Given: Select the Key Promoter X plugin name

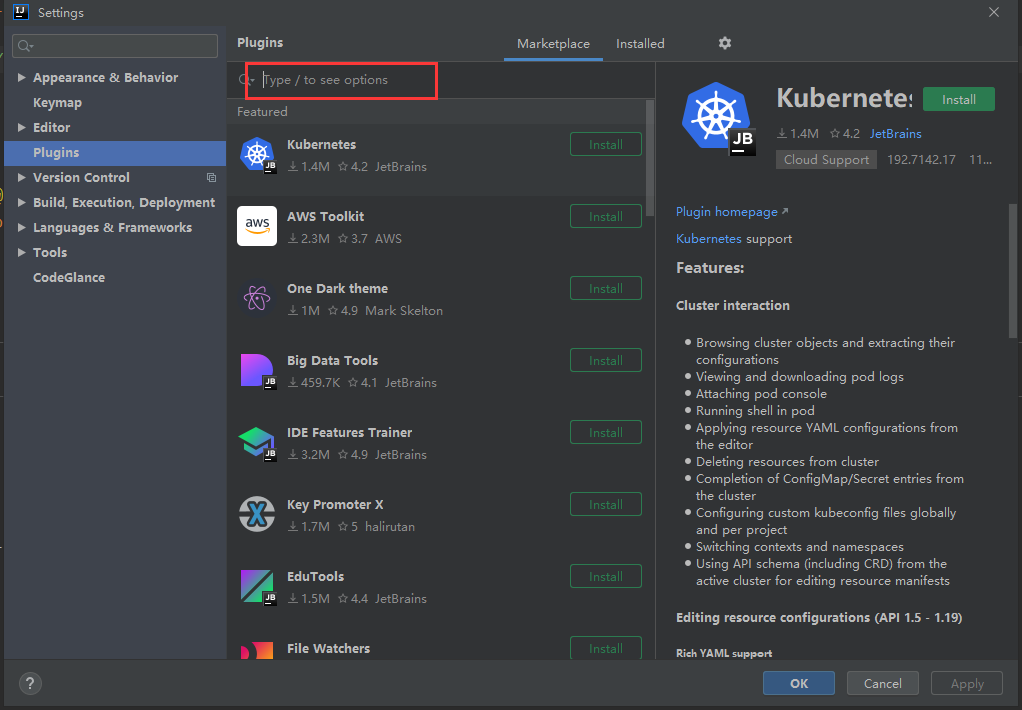Looking at the screenshot, I should coord(335,505).
